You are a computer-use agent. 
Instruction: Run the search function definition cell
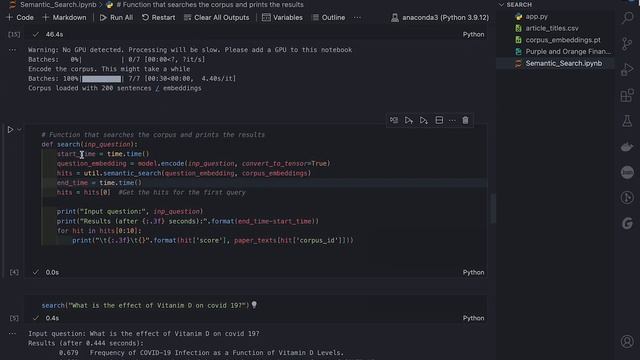coord(10,129)
